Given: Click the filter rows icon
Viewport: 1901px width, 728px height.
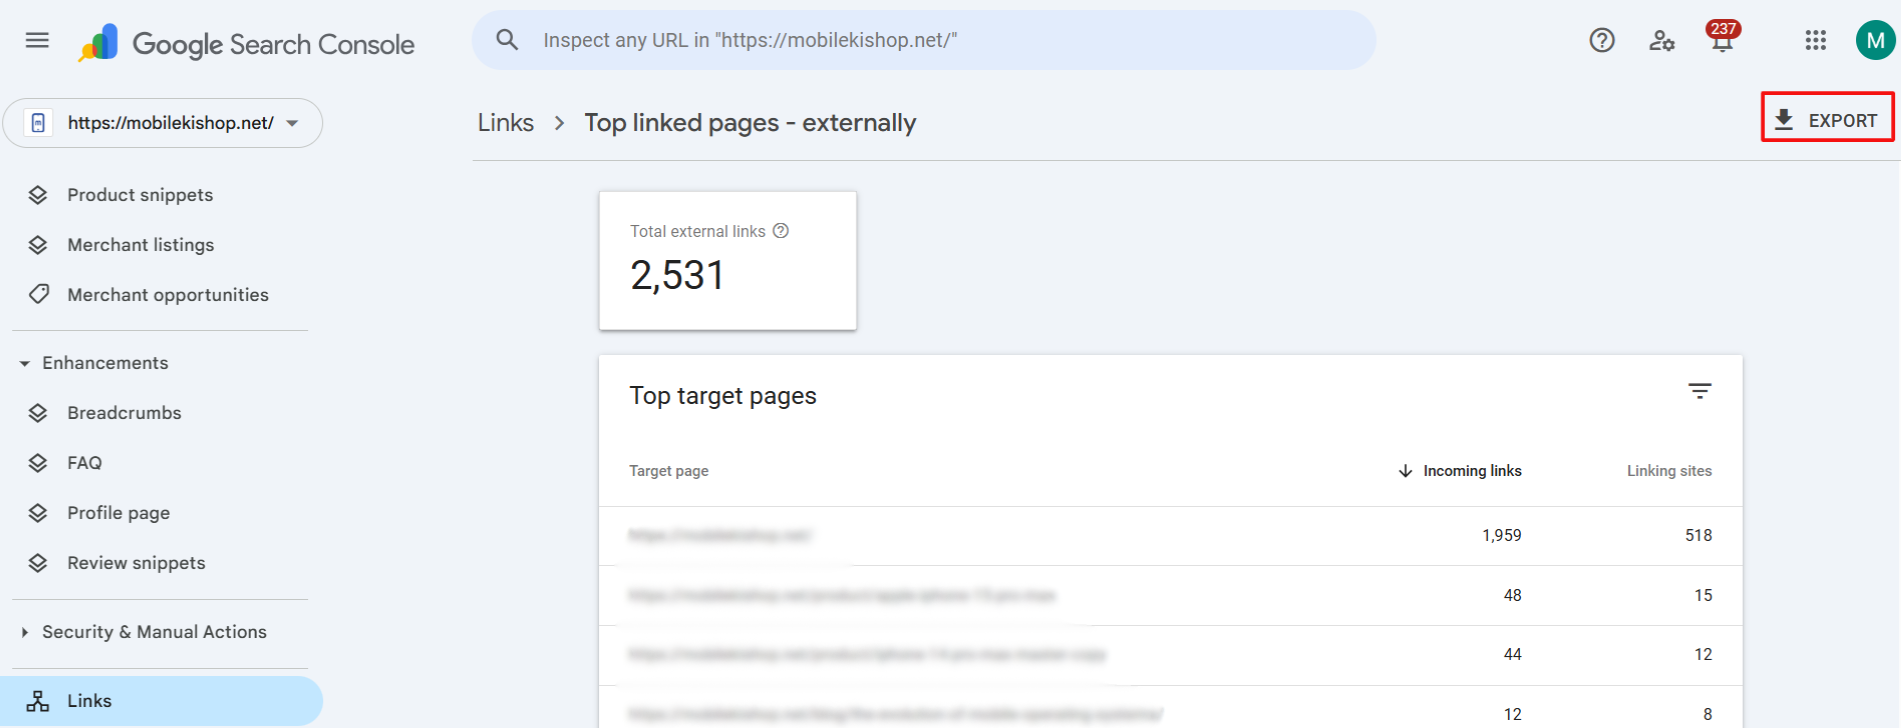Looking at the screenshot, I should 1700,391.
